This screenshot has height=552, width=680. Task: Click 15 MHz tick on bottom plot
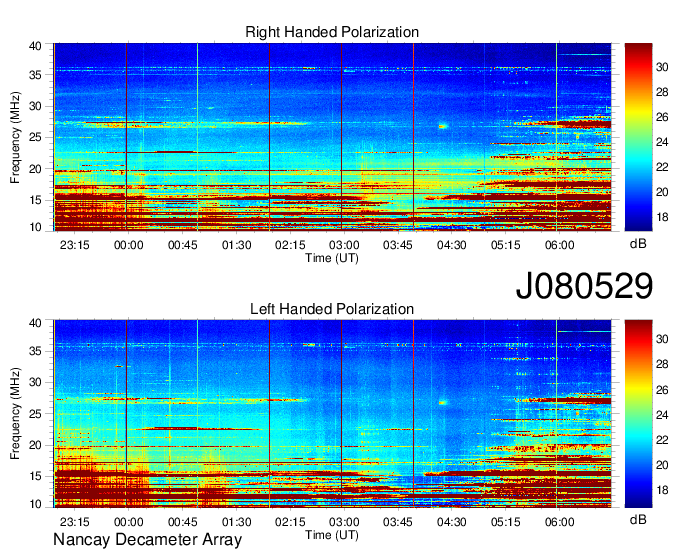coord(36,477)
